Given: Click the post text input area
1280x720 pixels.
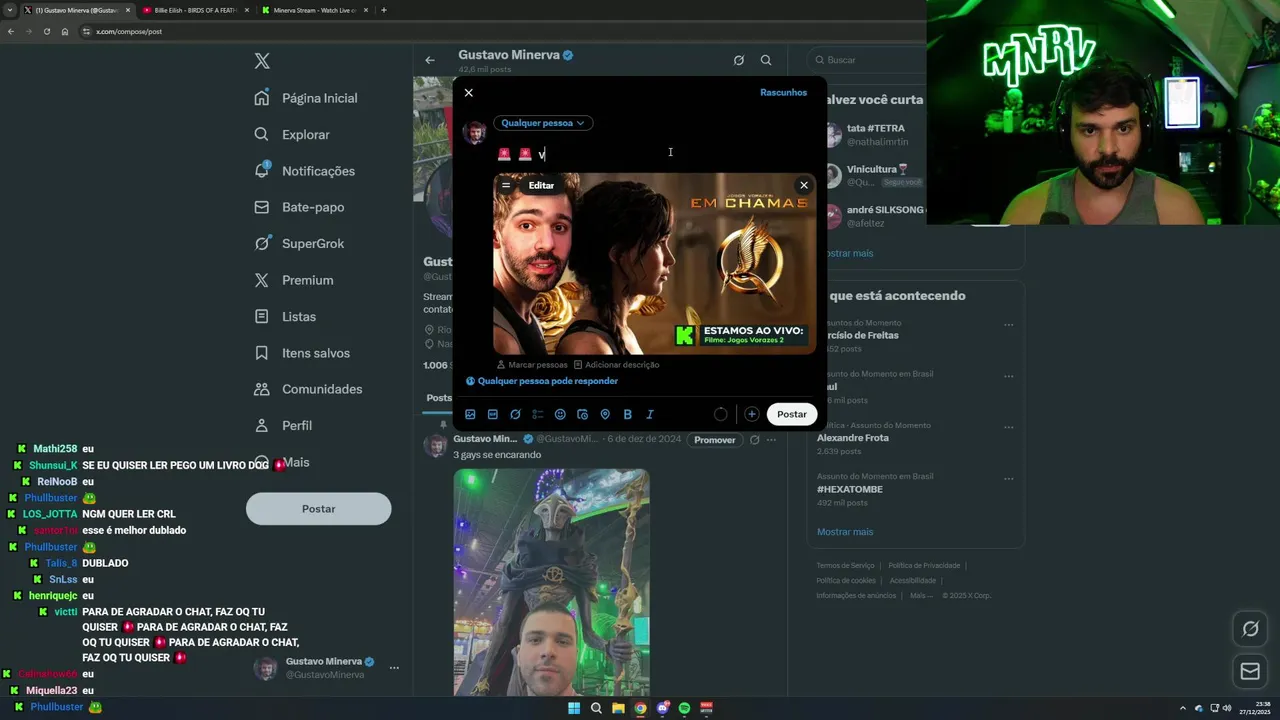Looking at the screenshot, I should [x=654, y=154].
